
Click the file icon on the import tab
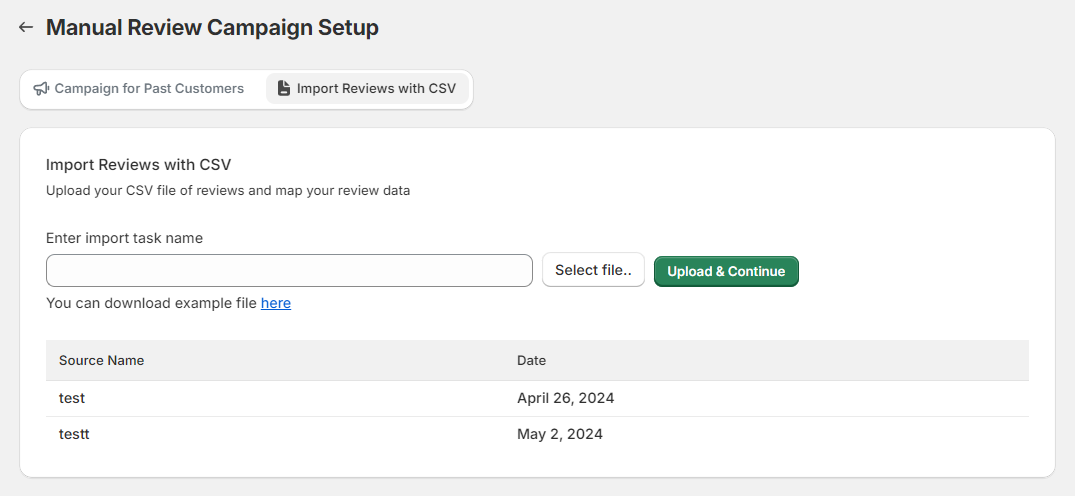[x=284, y=89]
